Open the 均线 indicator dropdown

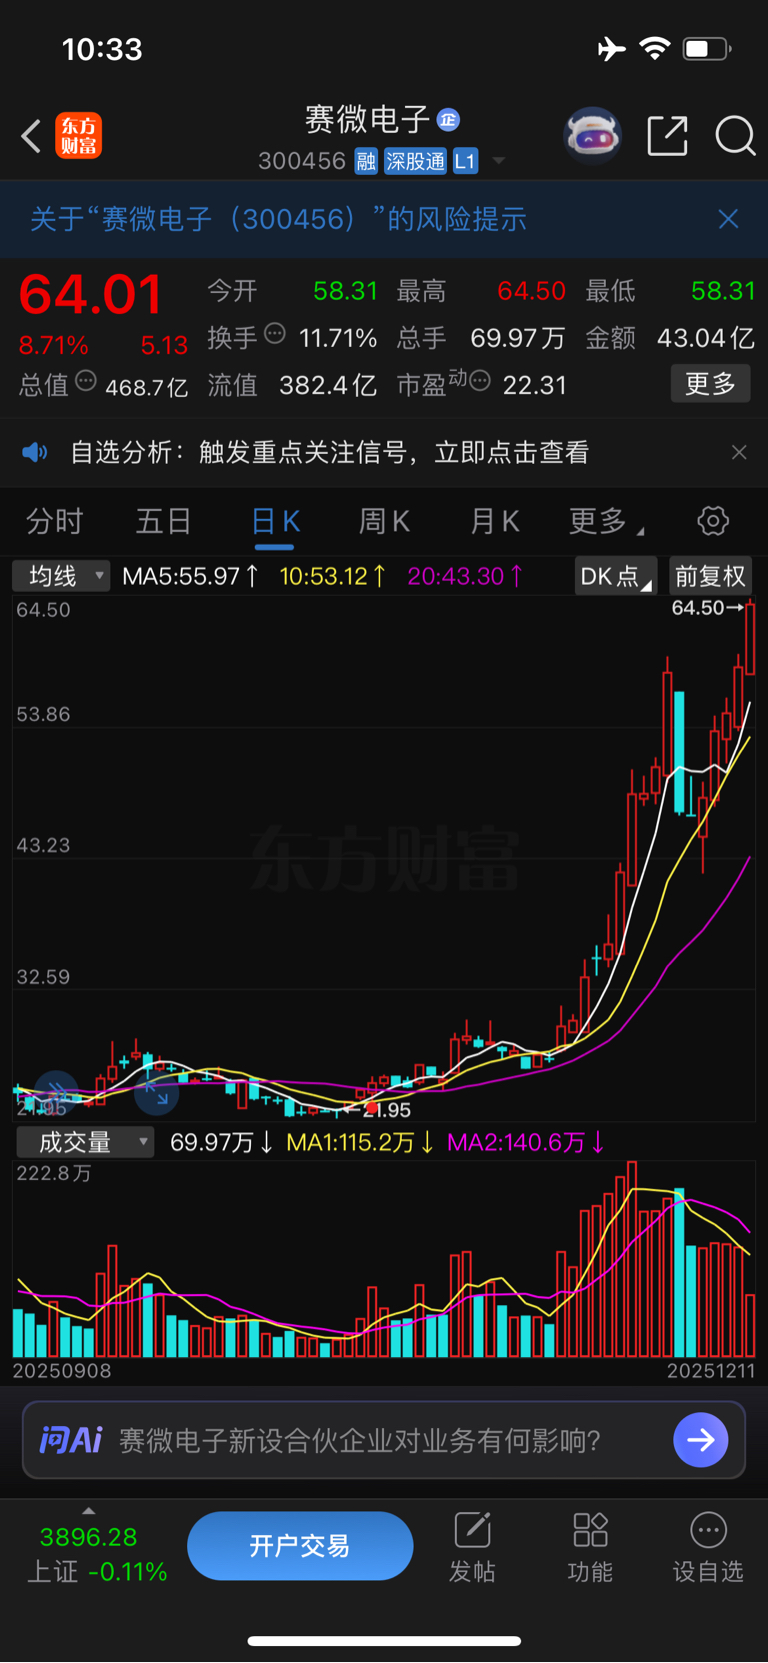point(61,576)
